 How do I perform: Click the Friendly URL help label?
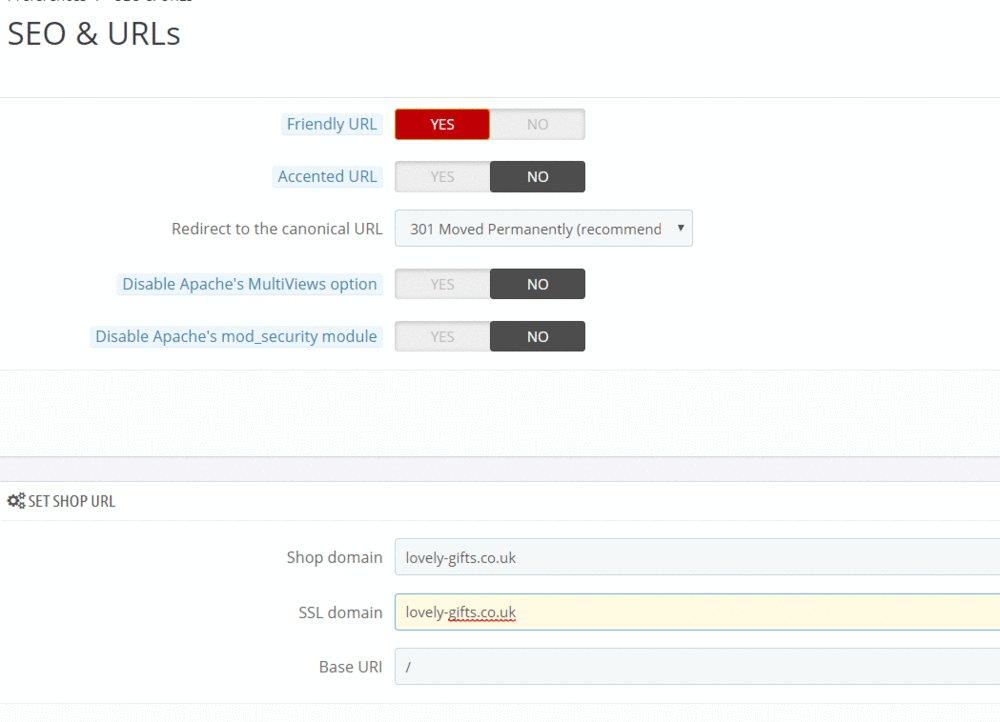pyautogui.click(x=331, y=124)
